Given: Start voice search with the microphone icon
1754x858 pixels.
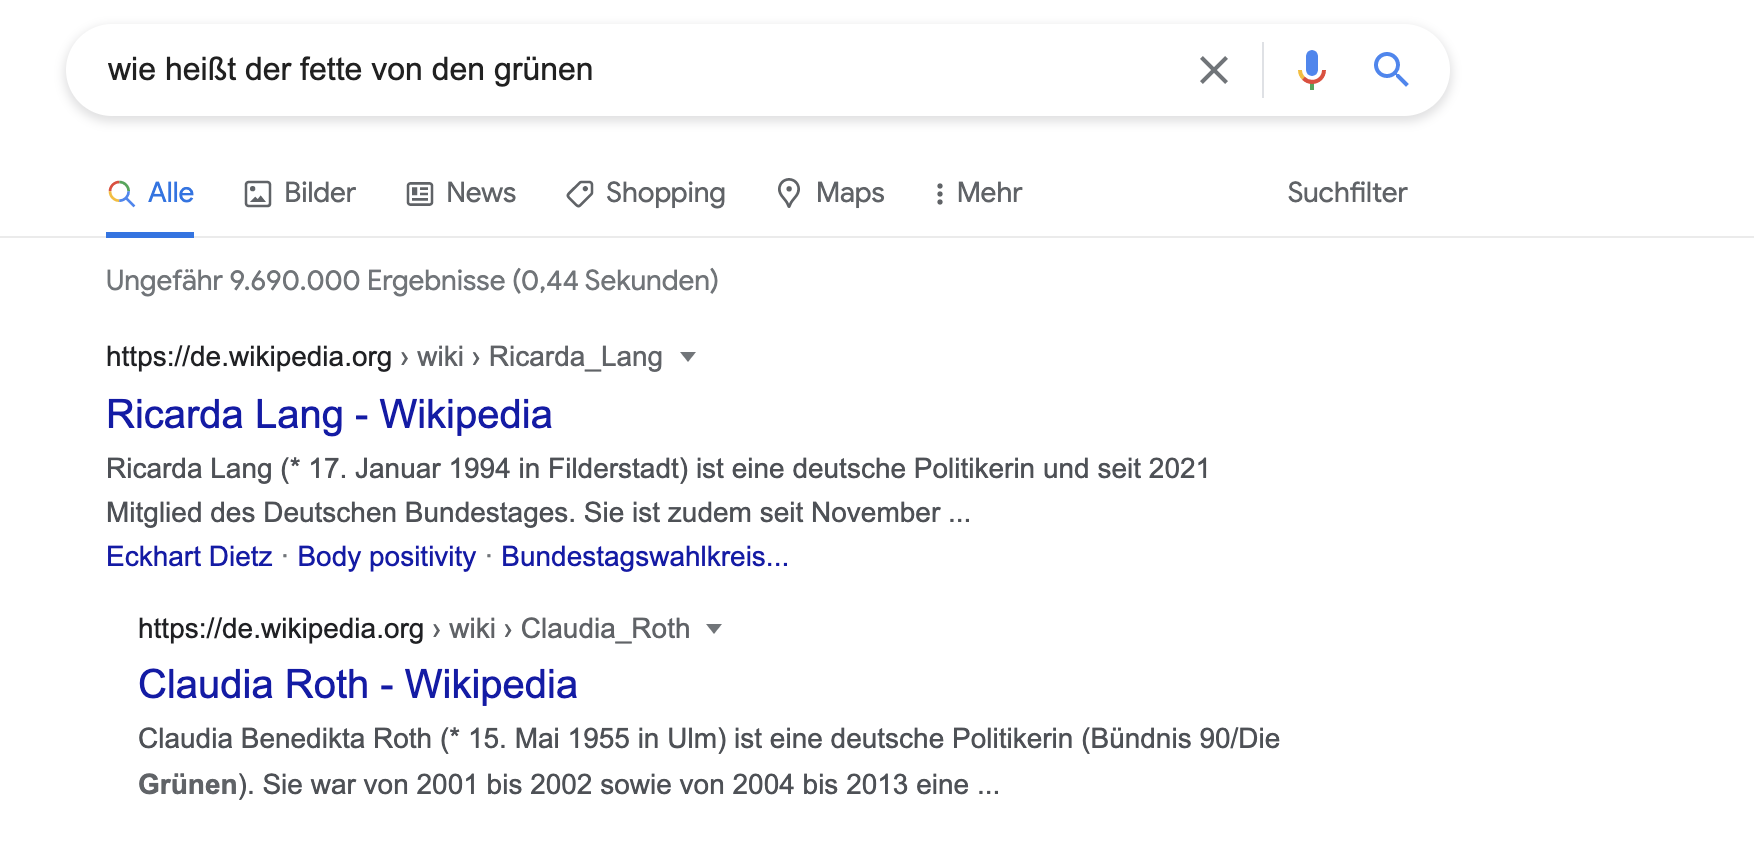Looking at the screenshot, I should (1311, 70).
